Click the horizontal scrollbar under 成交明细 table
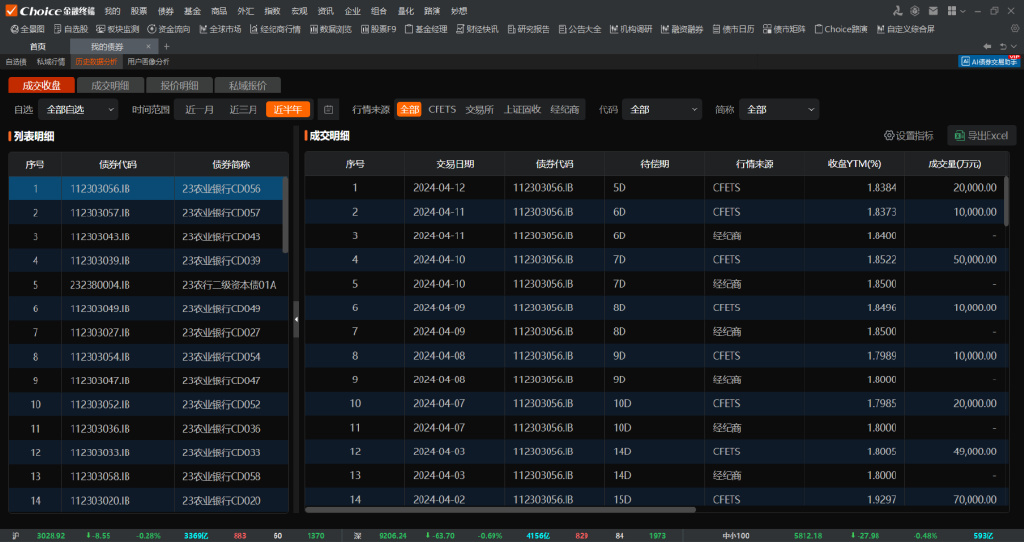The height and width of the screenshot is (542, 1024). click(500, 509)
